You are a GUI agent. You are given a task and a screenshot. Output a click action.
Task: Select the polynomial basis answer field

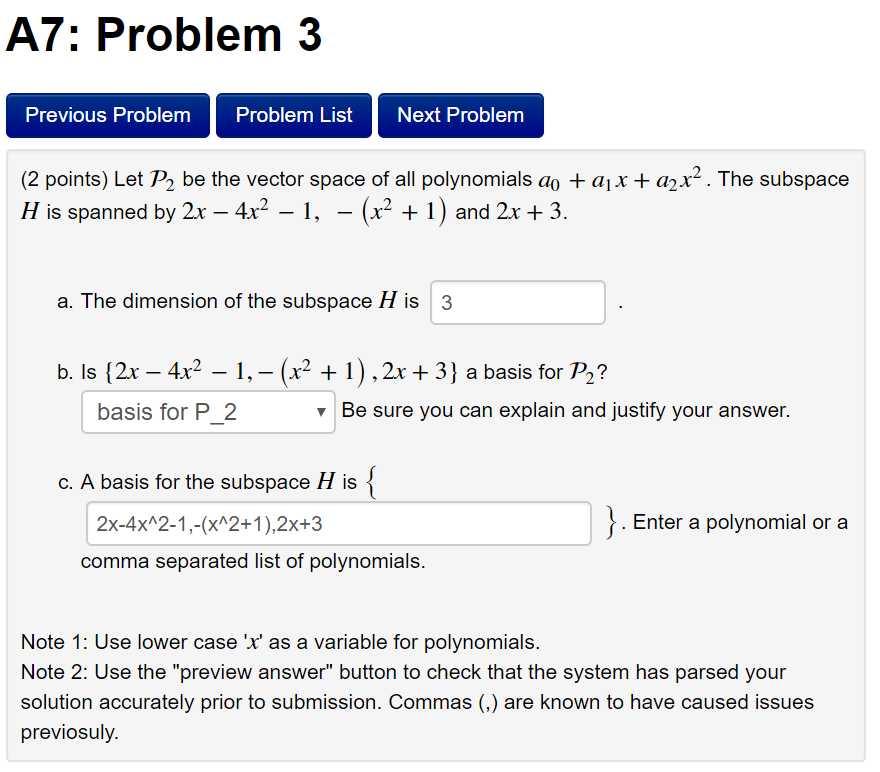tap(335, 523)
